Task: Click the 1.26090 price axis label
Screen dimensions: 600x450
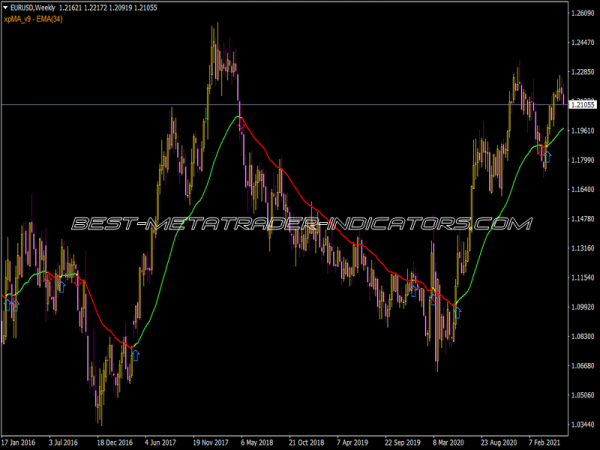Action: click(582, 13)
